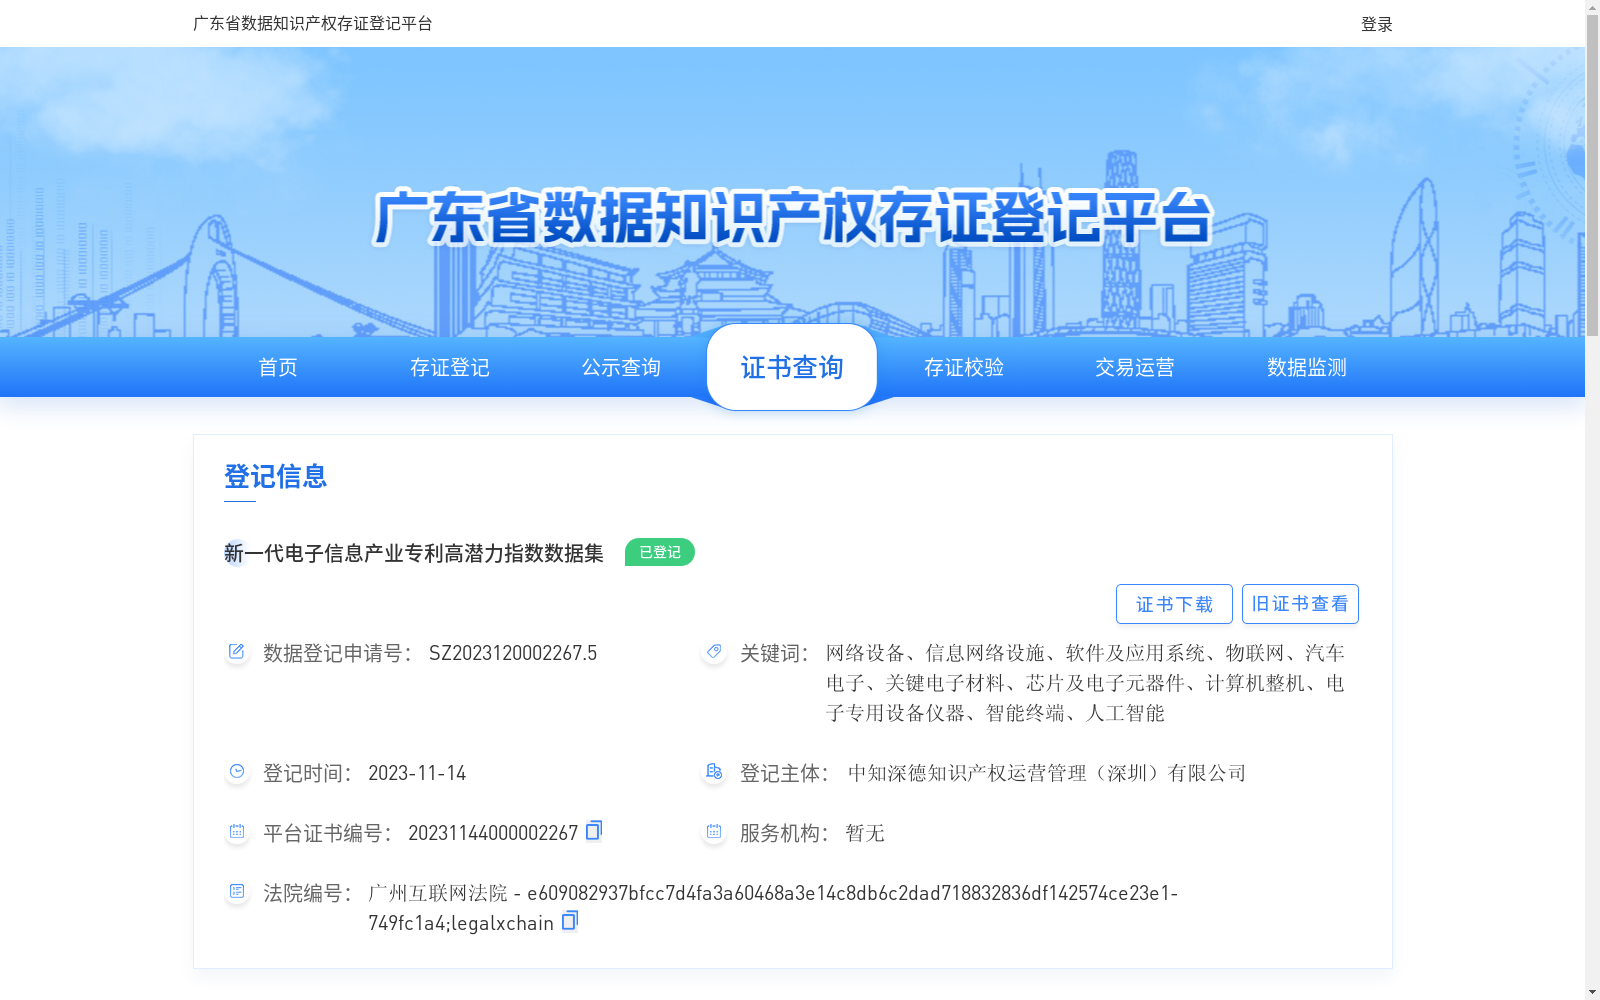Click the 登记信息 section heading
Image resolution: width=1600 pixels, height=1000 pixels.
(x=276, y=476)
